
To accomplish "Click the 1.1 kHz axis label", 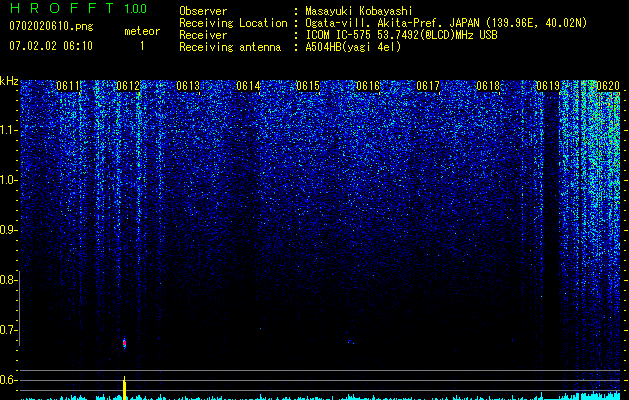I will [9, 130].
